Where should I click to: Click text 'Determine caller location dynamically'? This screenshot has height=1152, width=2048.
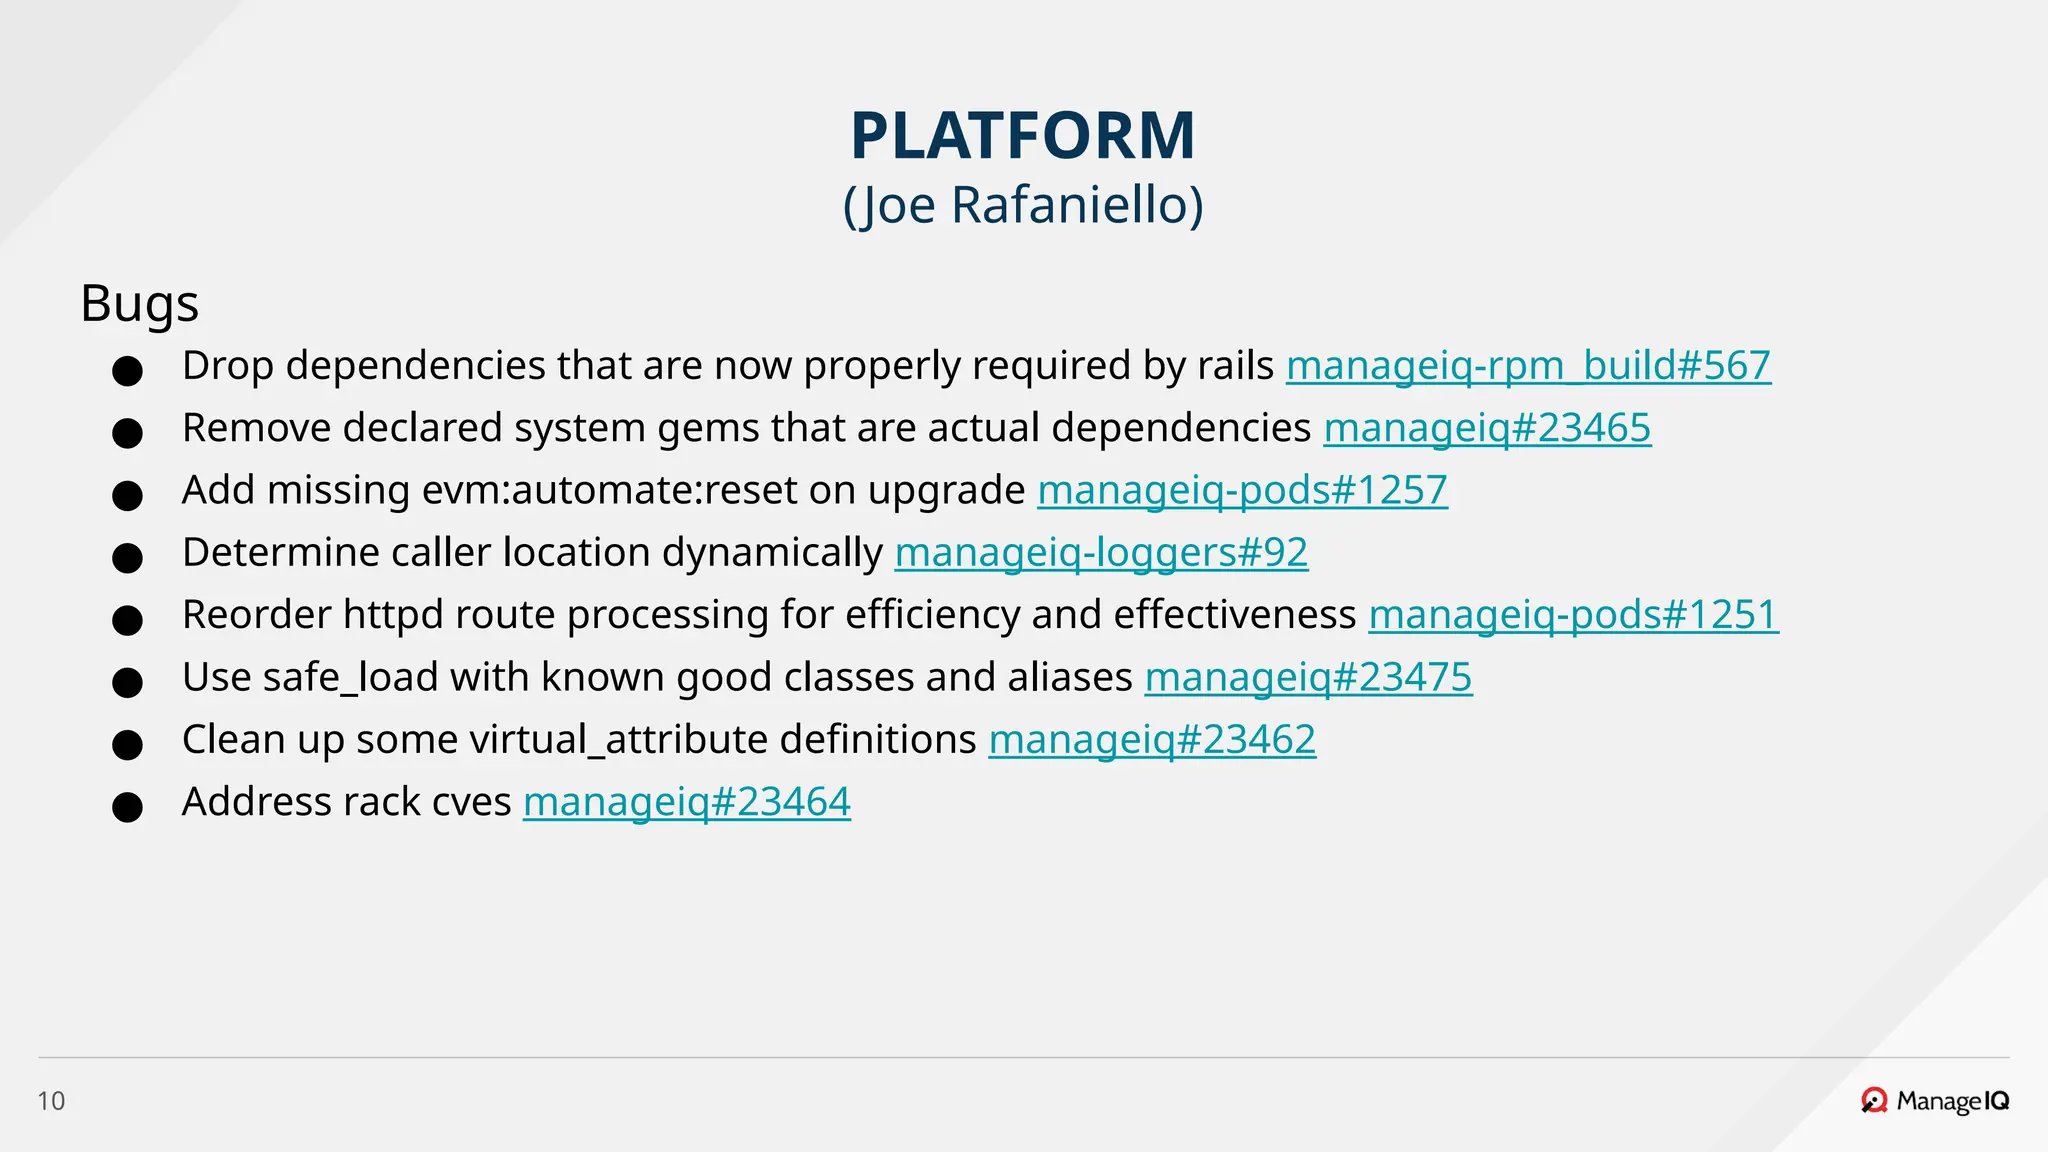(x=532, y=552)
